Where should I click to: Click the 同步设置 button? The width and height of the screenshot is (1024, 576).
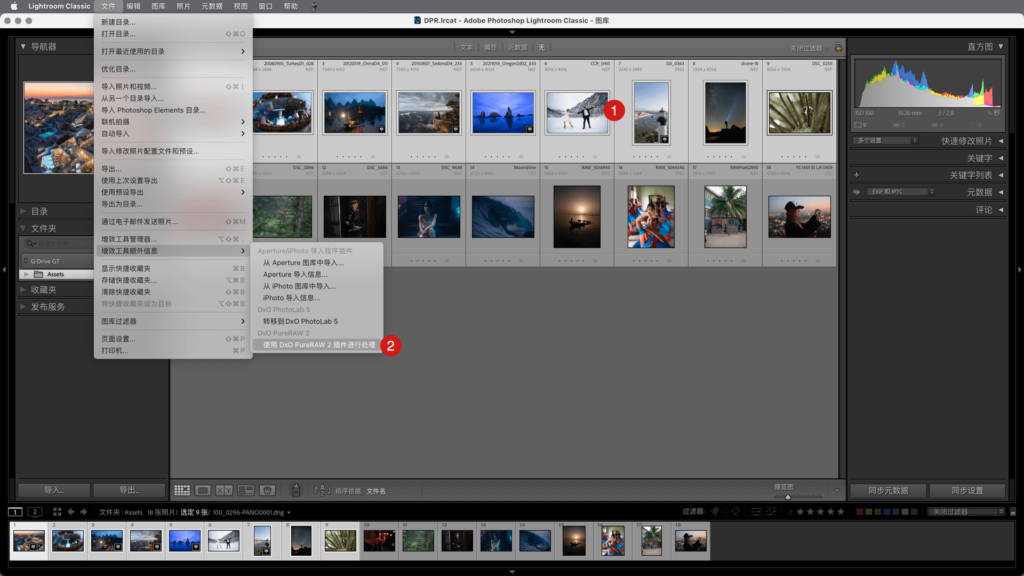(967, 490)
